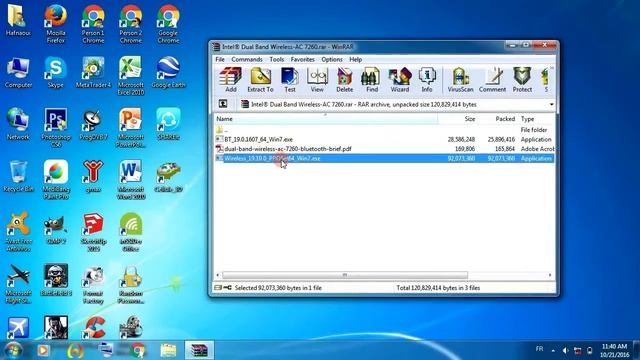Click the WinRAR title bar text
This screenshot has width=640, height=360.
point(288,47)
